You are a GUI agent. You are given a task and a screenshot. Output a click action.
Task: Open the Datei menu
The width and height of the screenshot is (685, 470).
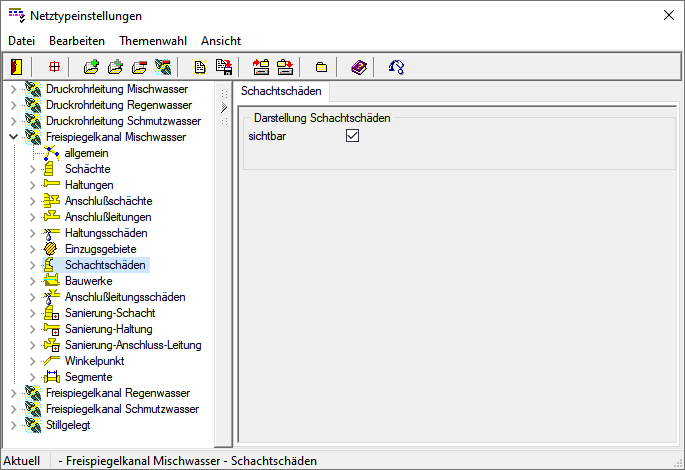tap(21, 41)
